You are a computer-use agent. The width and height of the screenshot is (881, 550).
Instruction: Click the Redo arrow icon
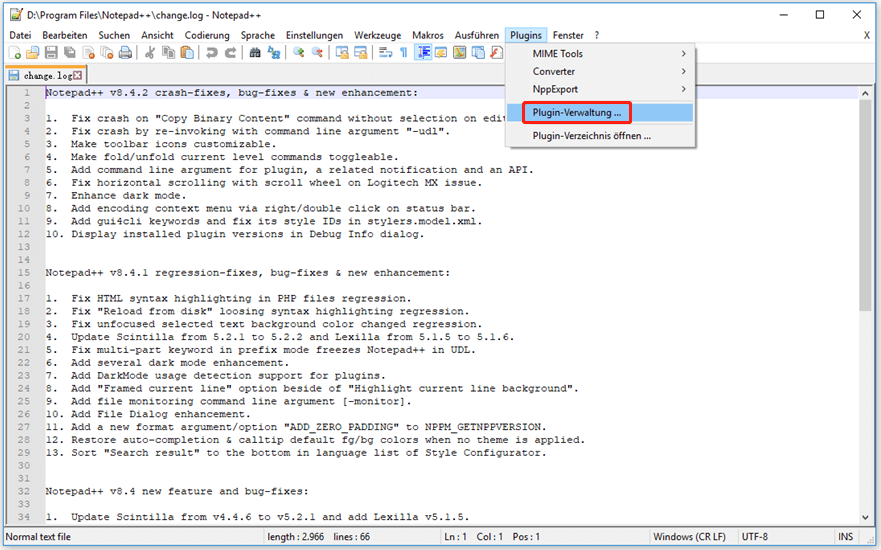pos(230,53)
